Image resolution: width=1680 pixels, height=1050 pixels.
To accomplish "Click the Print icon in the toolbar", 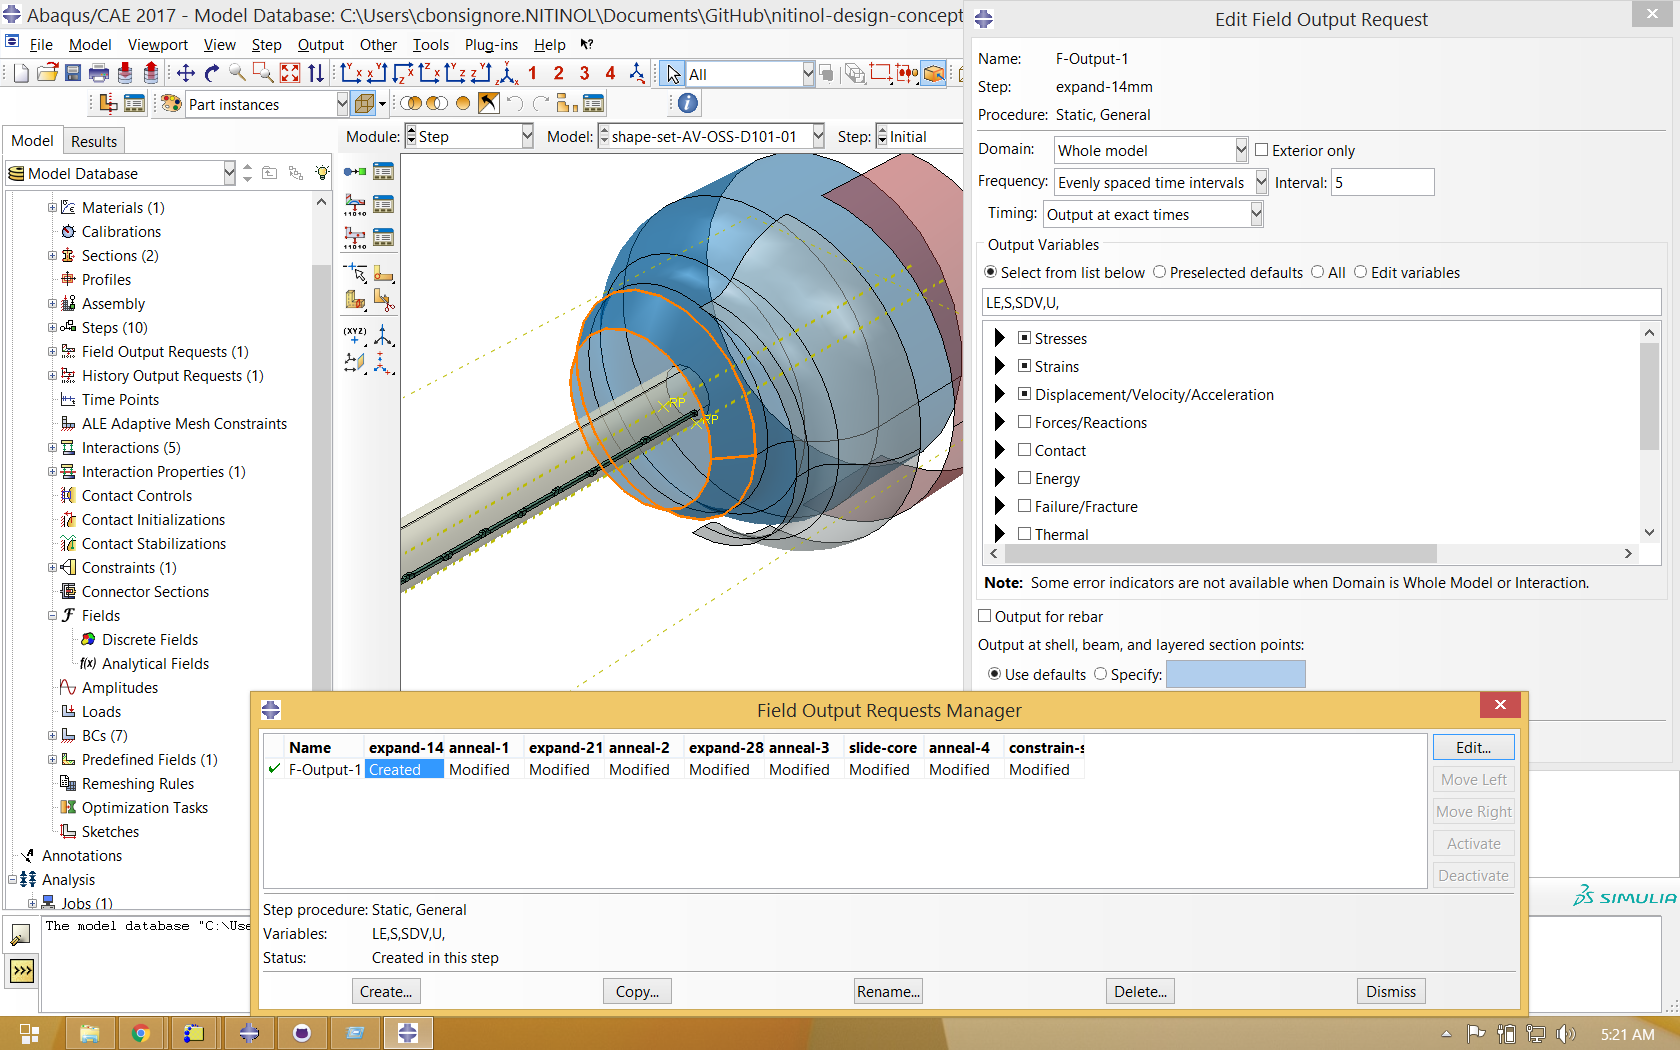I will [99, 73].
